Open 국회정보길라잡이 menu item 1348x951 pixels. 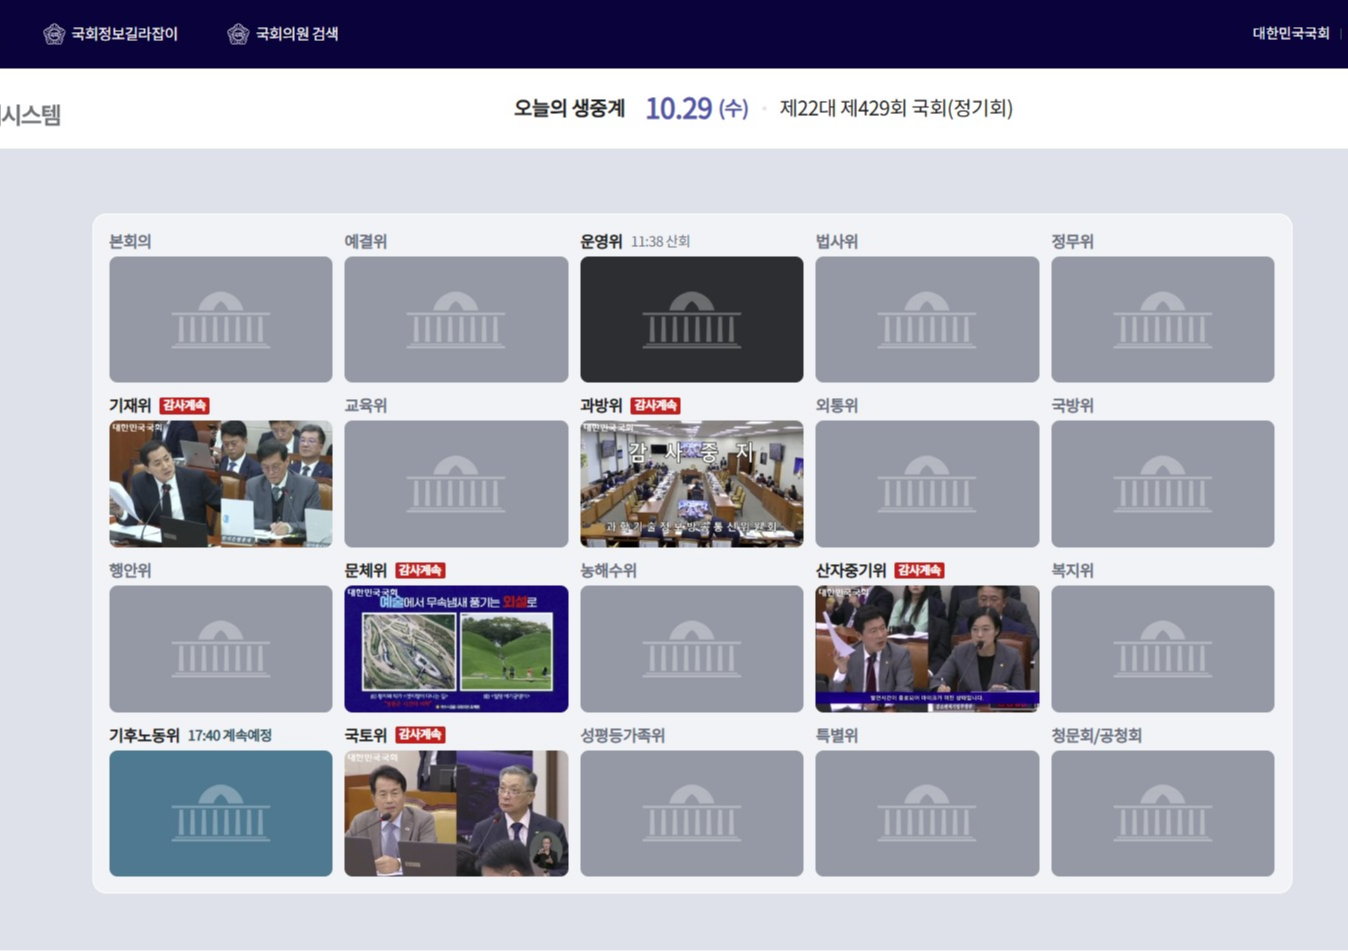click(124, 34)
